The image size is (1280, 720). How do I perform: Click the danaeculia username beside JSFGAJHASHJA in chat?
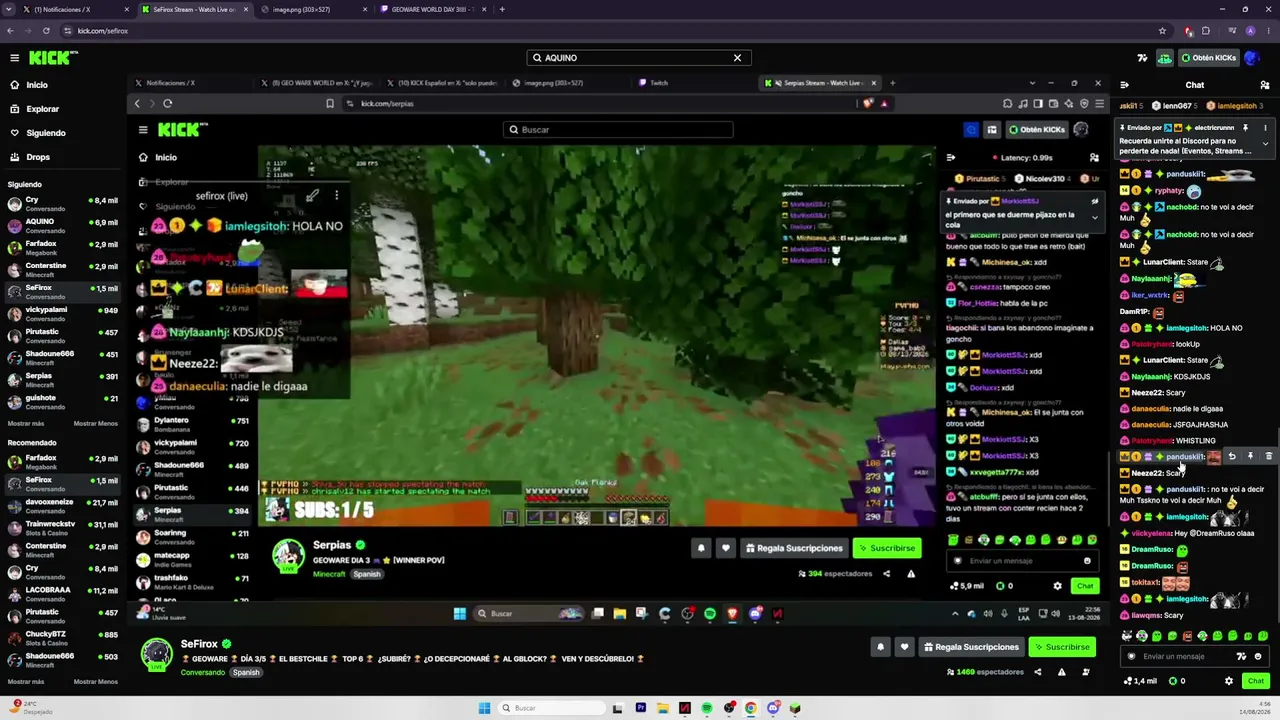(1151, 425)
